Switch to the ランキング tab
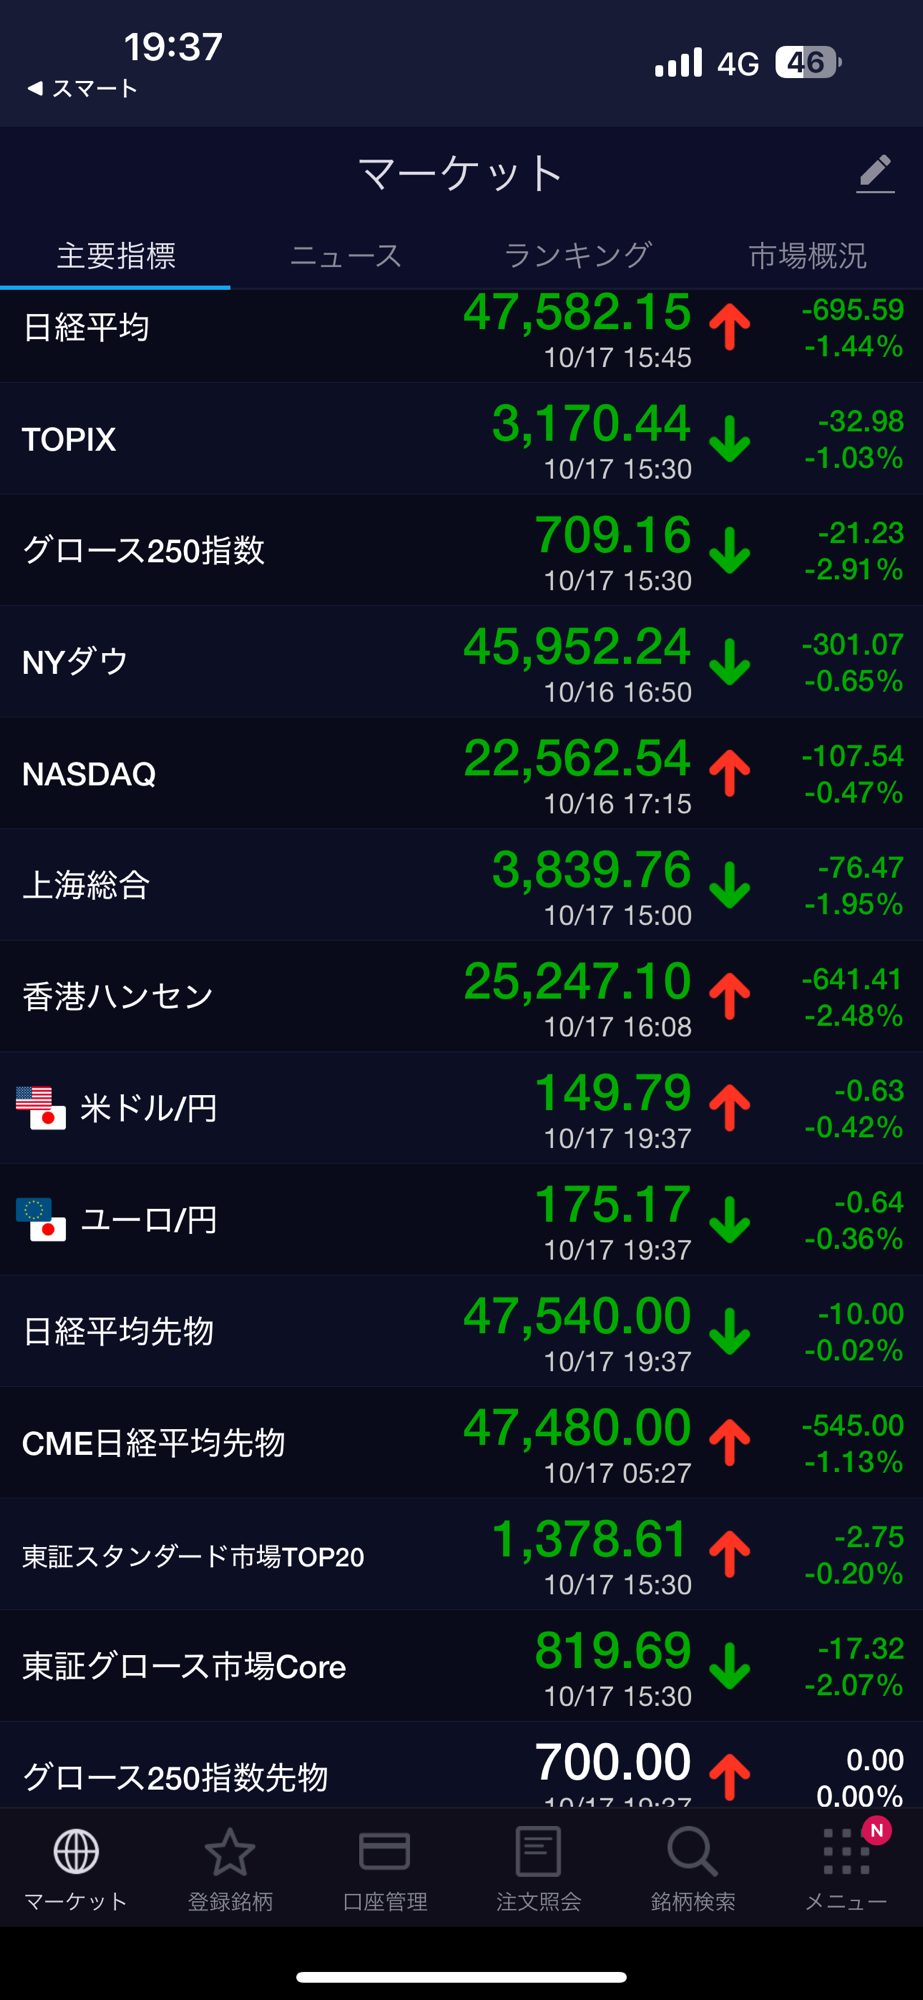 coord(578,256)
